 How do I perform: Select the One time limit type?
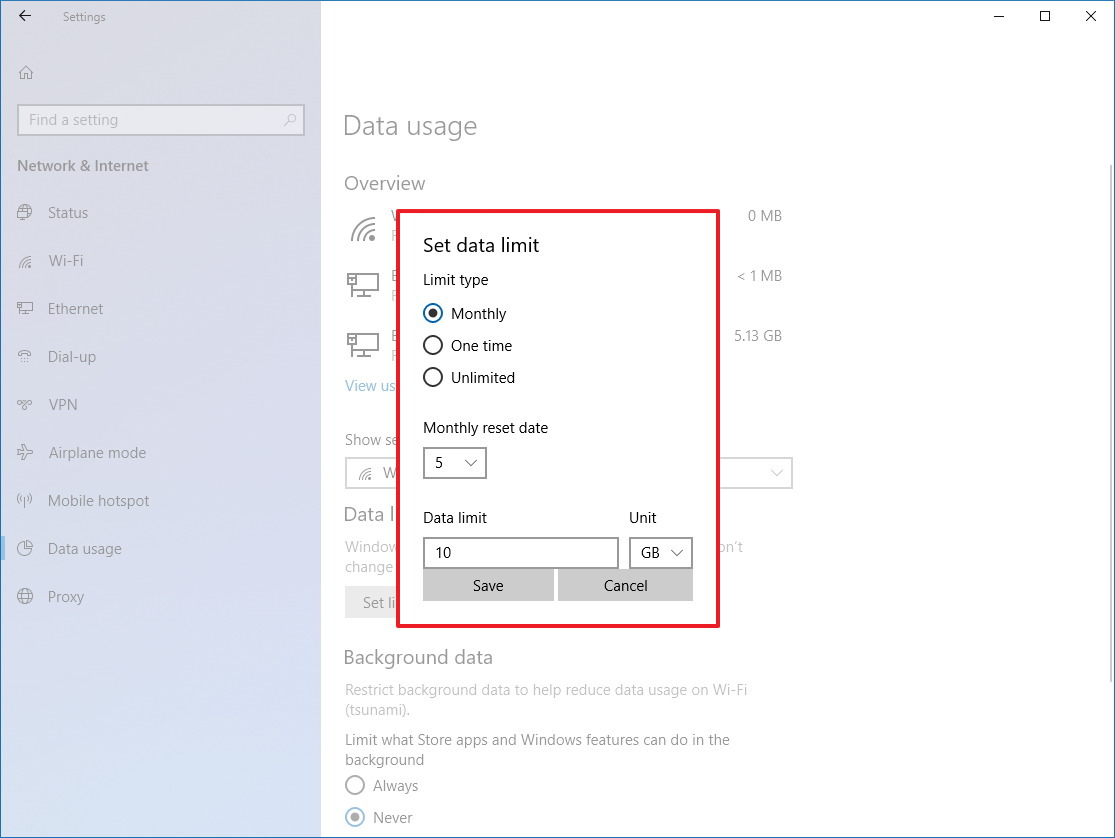pyautogui.click(x=433, y=346)
